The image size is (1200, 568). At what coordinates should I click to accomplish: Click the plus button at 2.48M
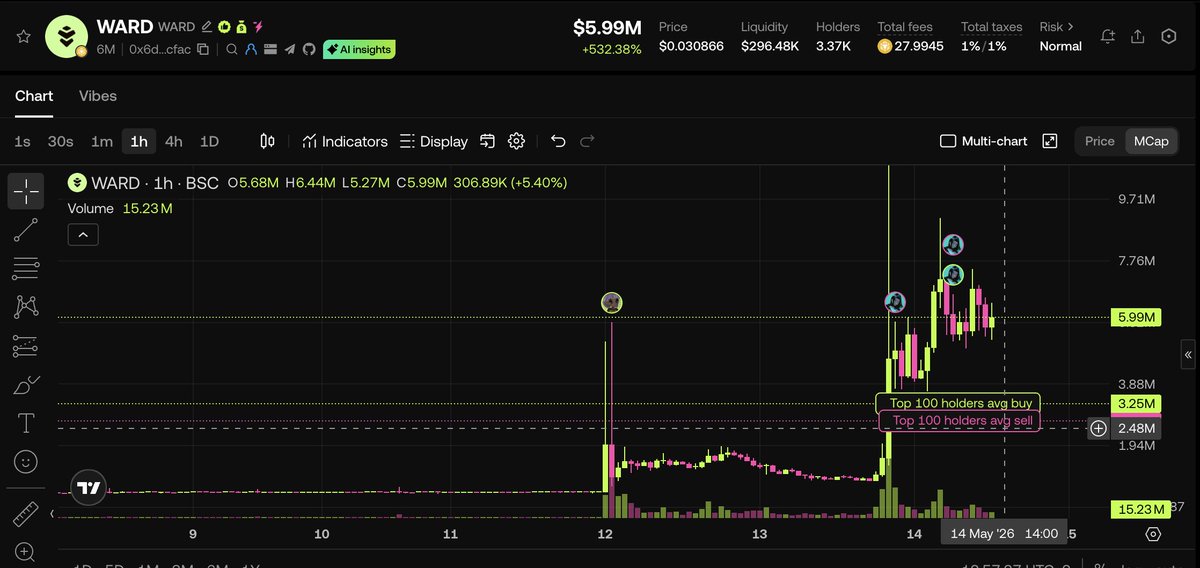pyautogui.click(x=1098, y=428)
